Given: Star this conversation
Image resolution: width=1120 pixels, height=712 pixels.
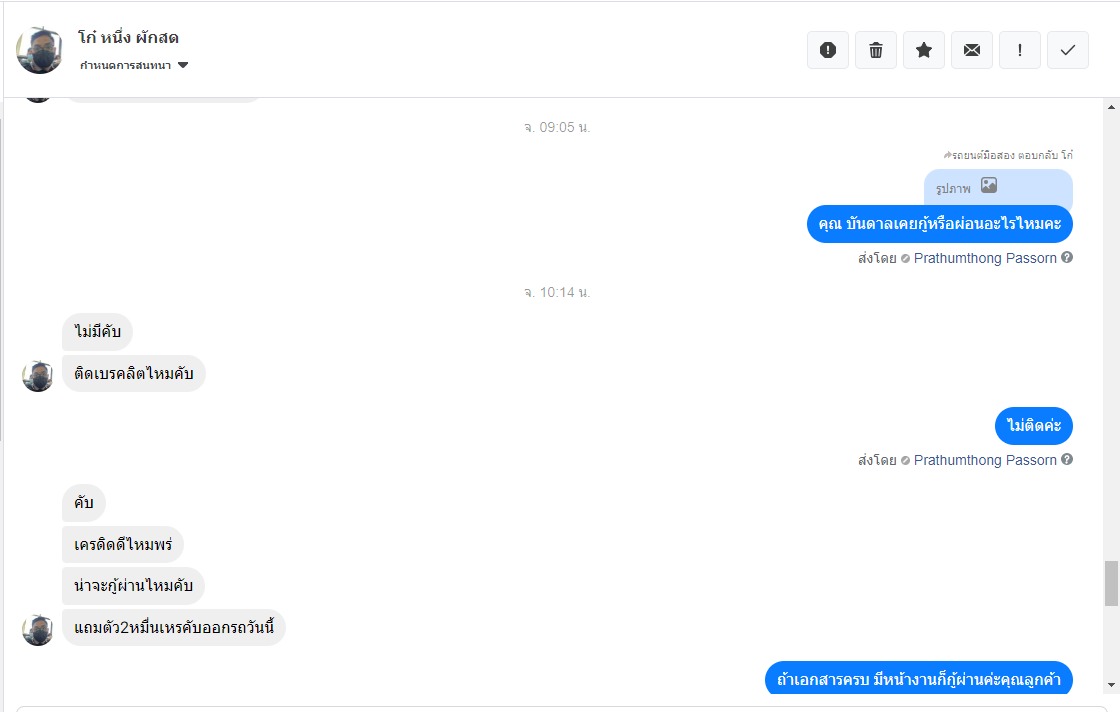Looking at the screenshot, I should click(x=924, y=50).
